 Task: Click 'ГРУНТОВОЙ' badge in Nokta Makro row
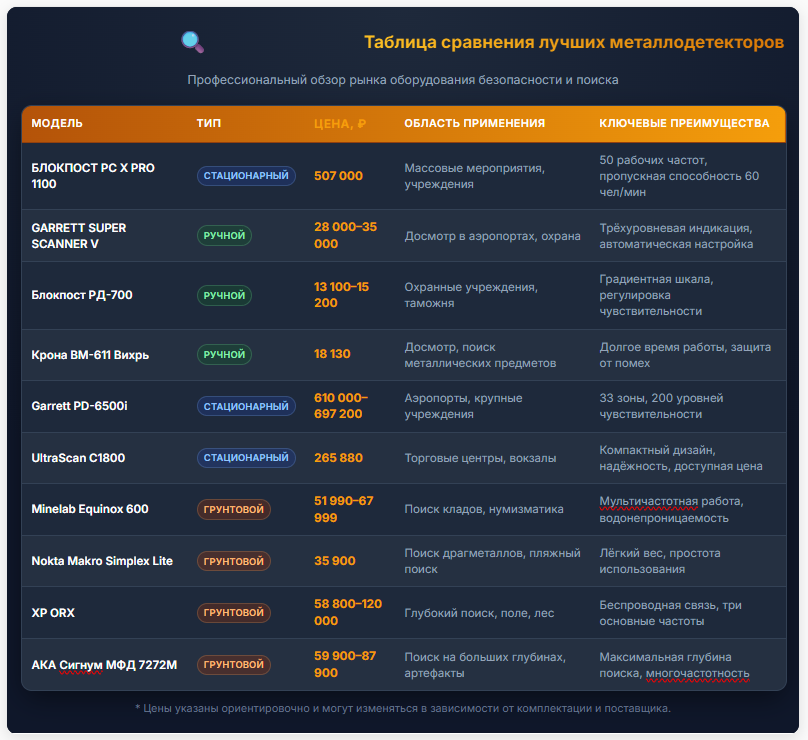click(234, 561)
